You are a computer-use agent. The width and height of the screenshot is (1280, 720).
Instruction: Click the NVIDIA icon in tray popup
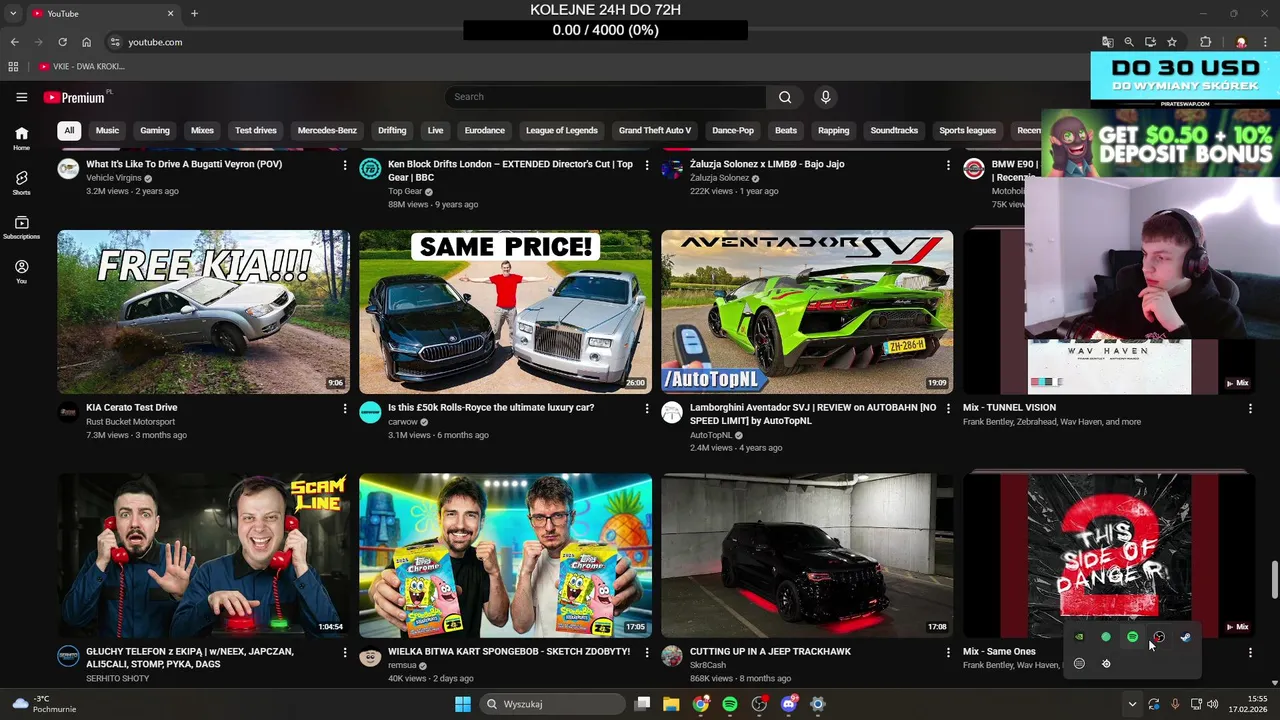point(1079,637)
